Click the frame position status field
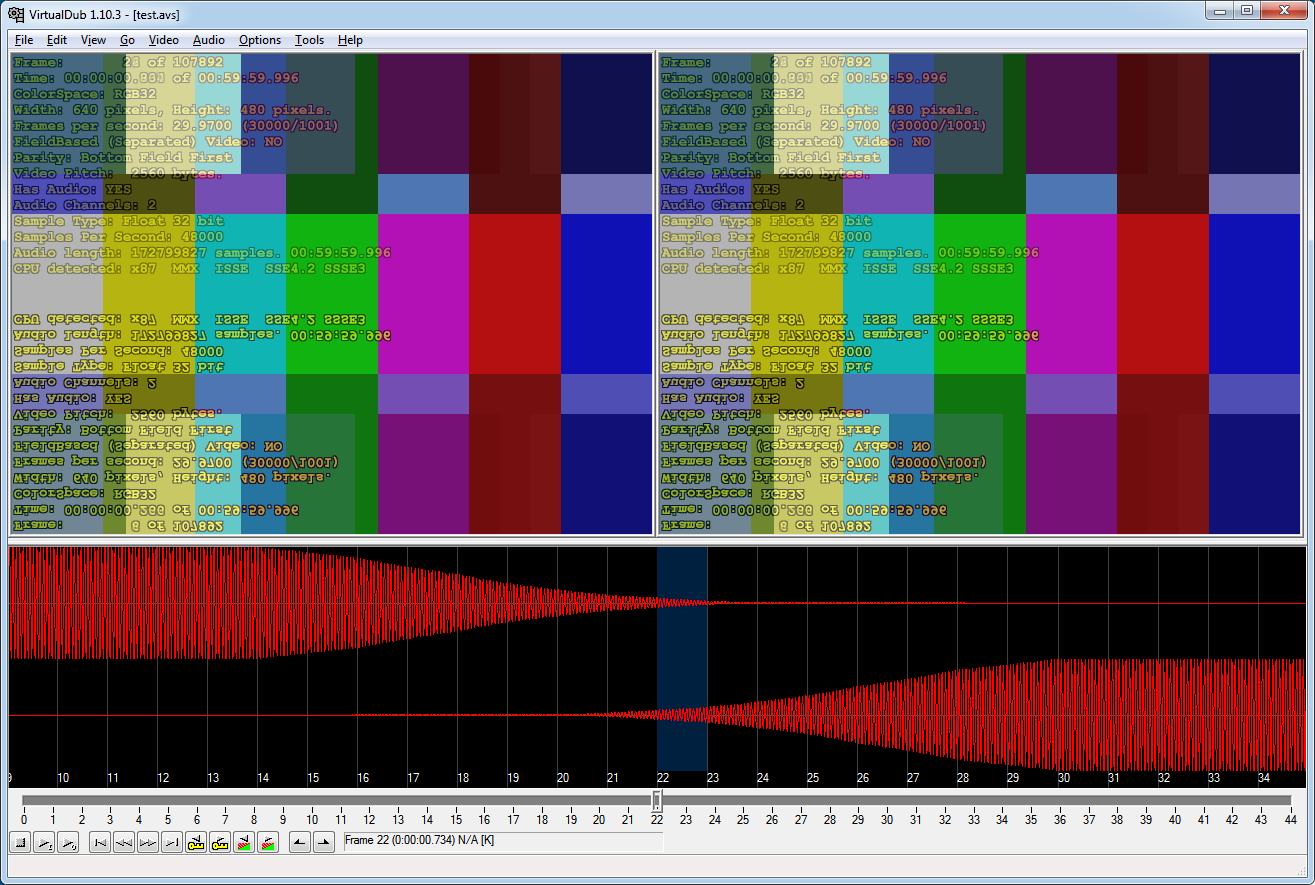 point(503,842)
